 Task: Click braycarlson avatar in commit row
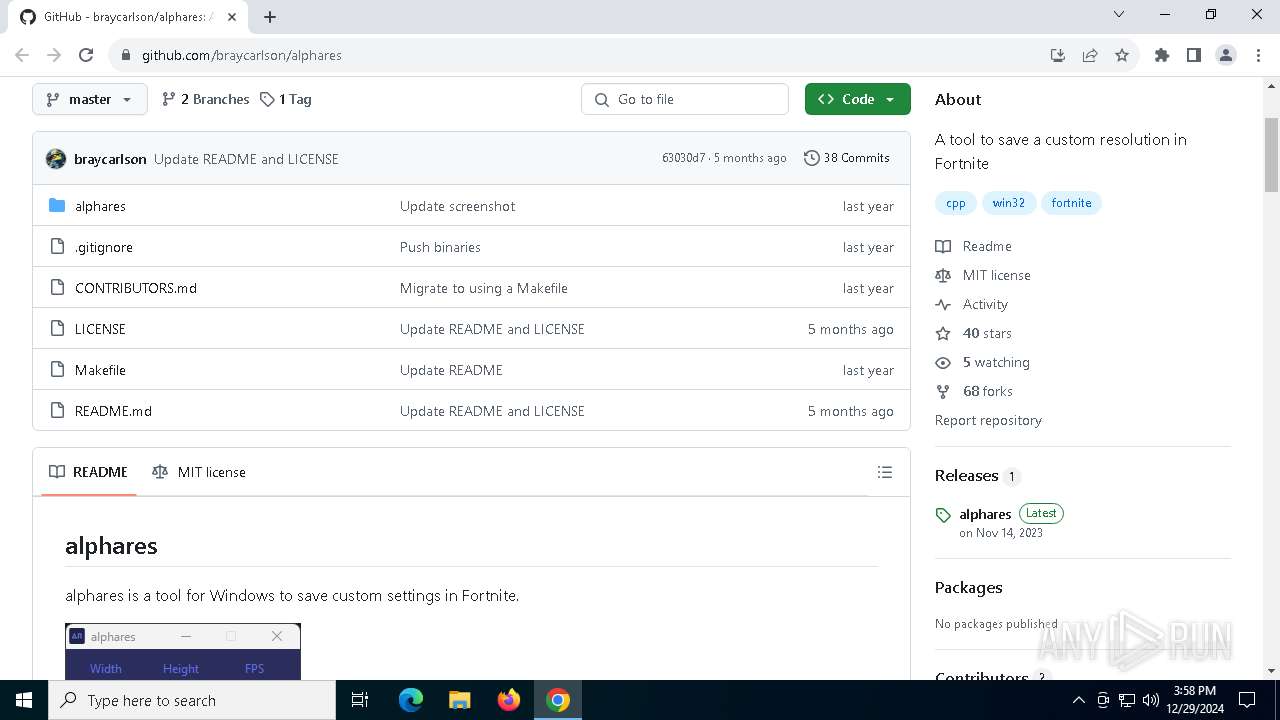pos(56,158)
